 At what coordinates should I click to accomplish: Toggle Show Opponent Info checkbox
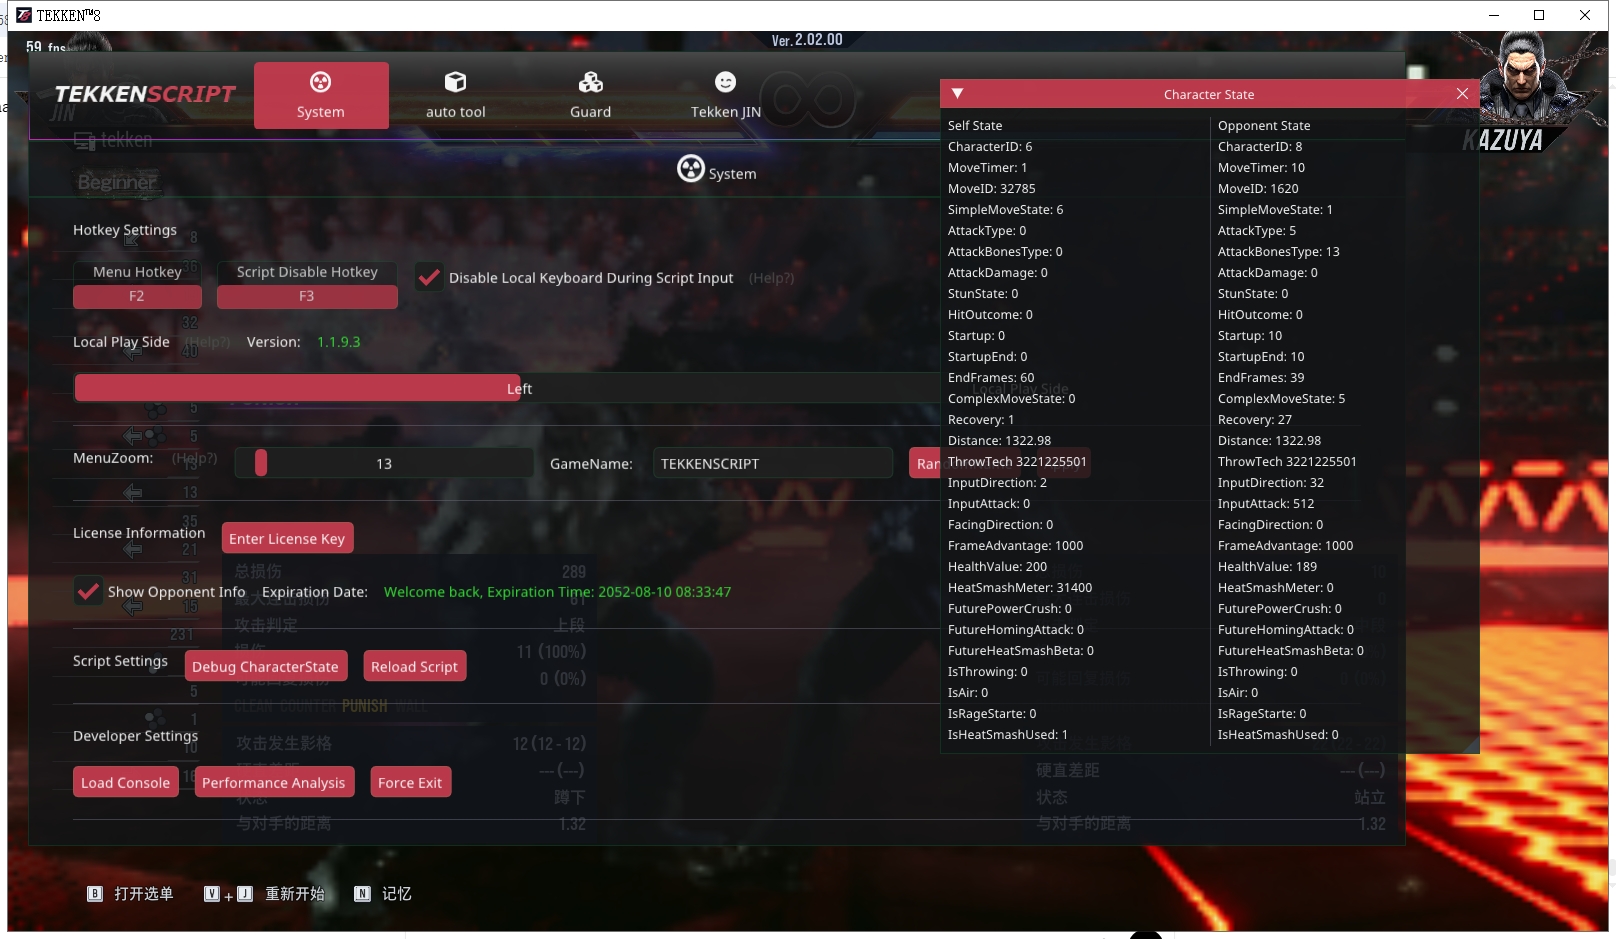[x=88, y=591]
